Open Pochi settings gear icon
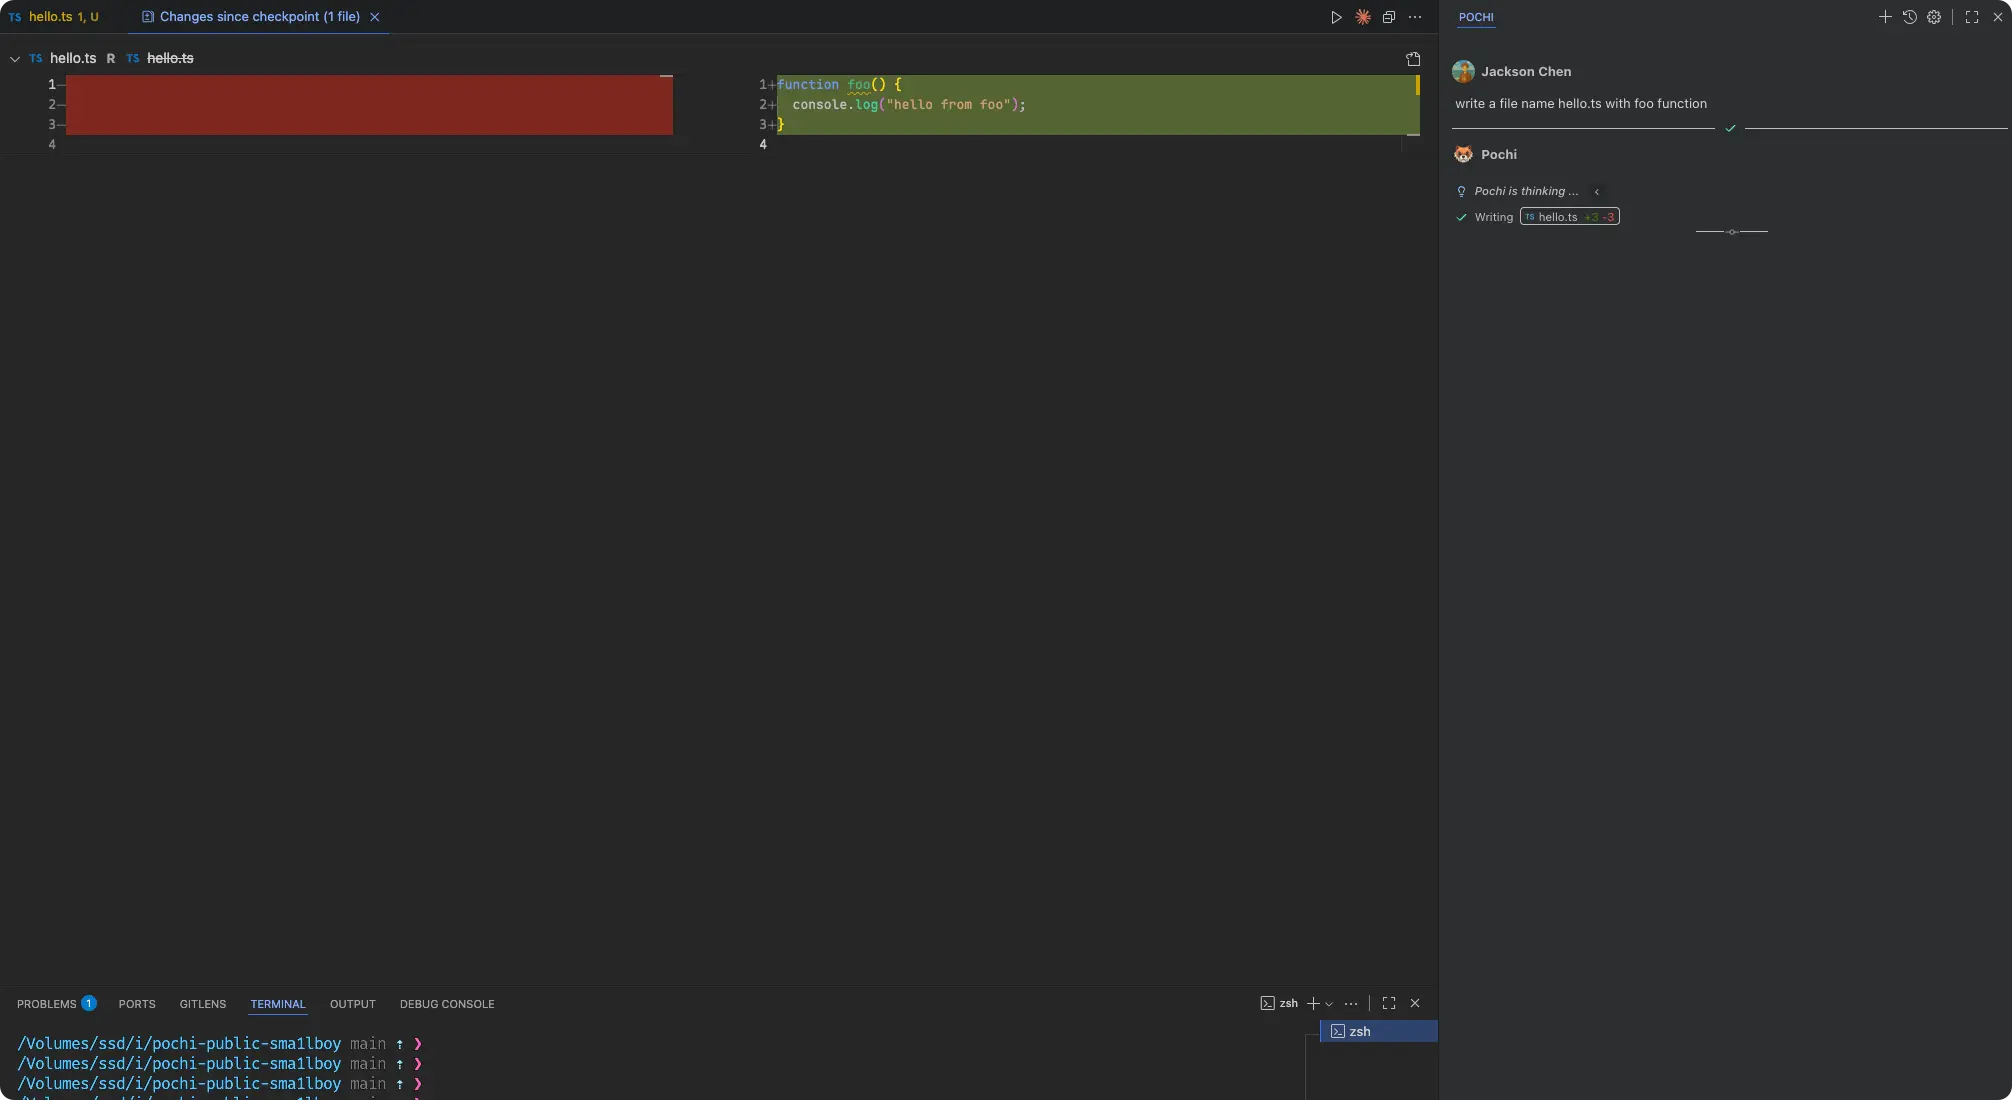 (x=1934, y=17)
